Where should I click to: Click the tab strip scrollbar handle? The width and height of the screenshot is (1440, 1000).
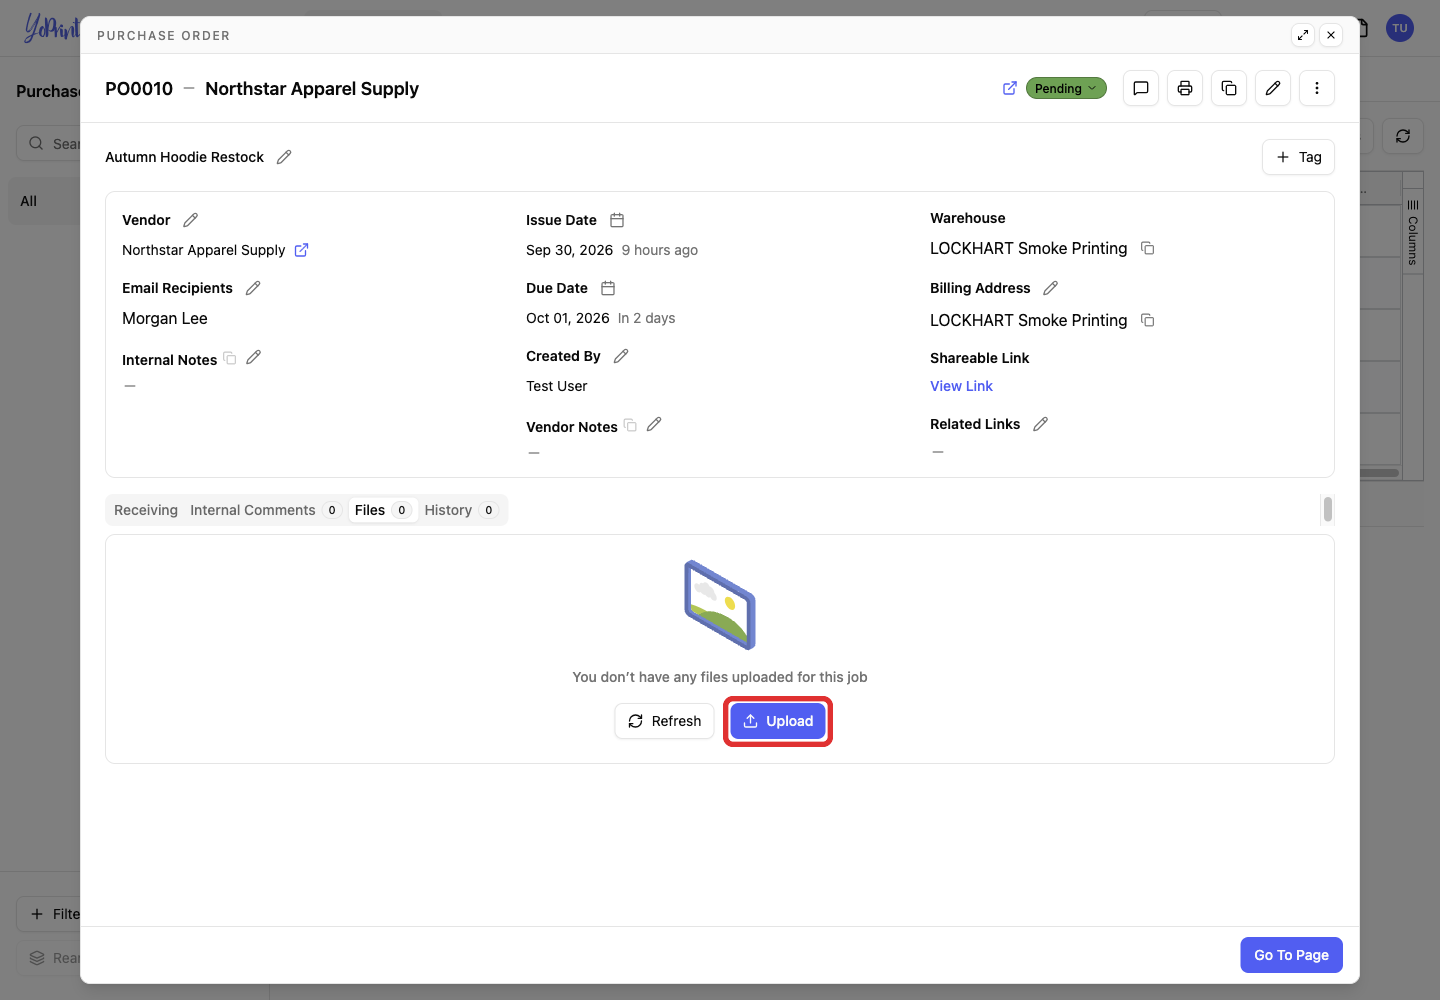(1327, 510)
